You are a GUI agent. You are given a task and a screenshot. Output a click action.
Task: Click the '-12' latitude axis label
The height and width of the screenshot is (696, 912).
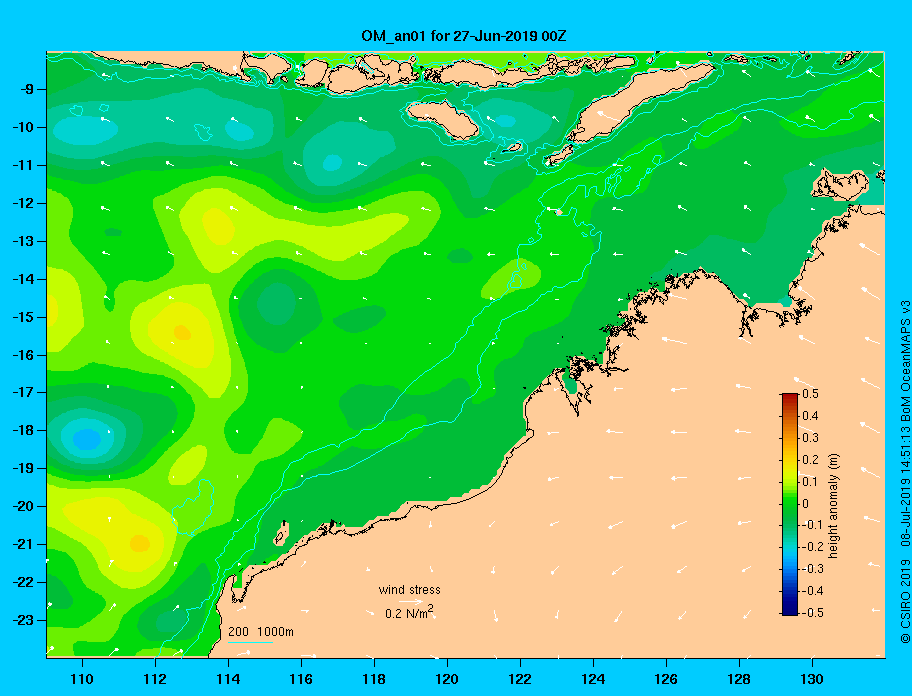(x=24, y=204)
